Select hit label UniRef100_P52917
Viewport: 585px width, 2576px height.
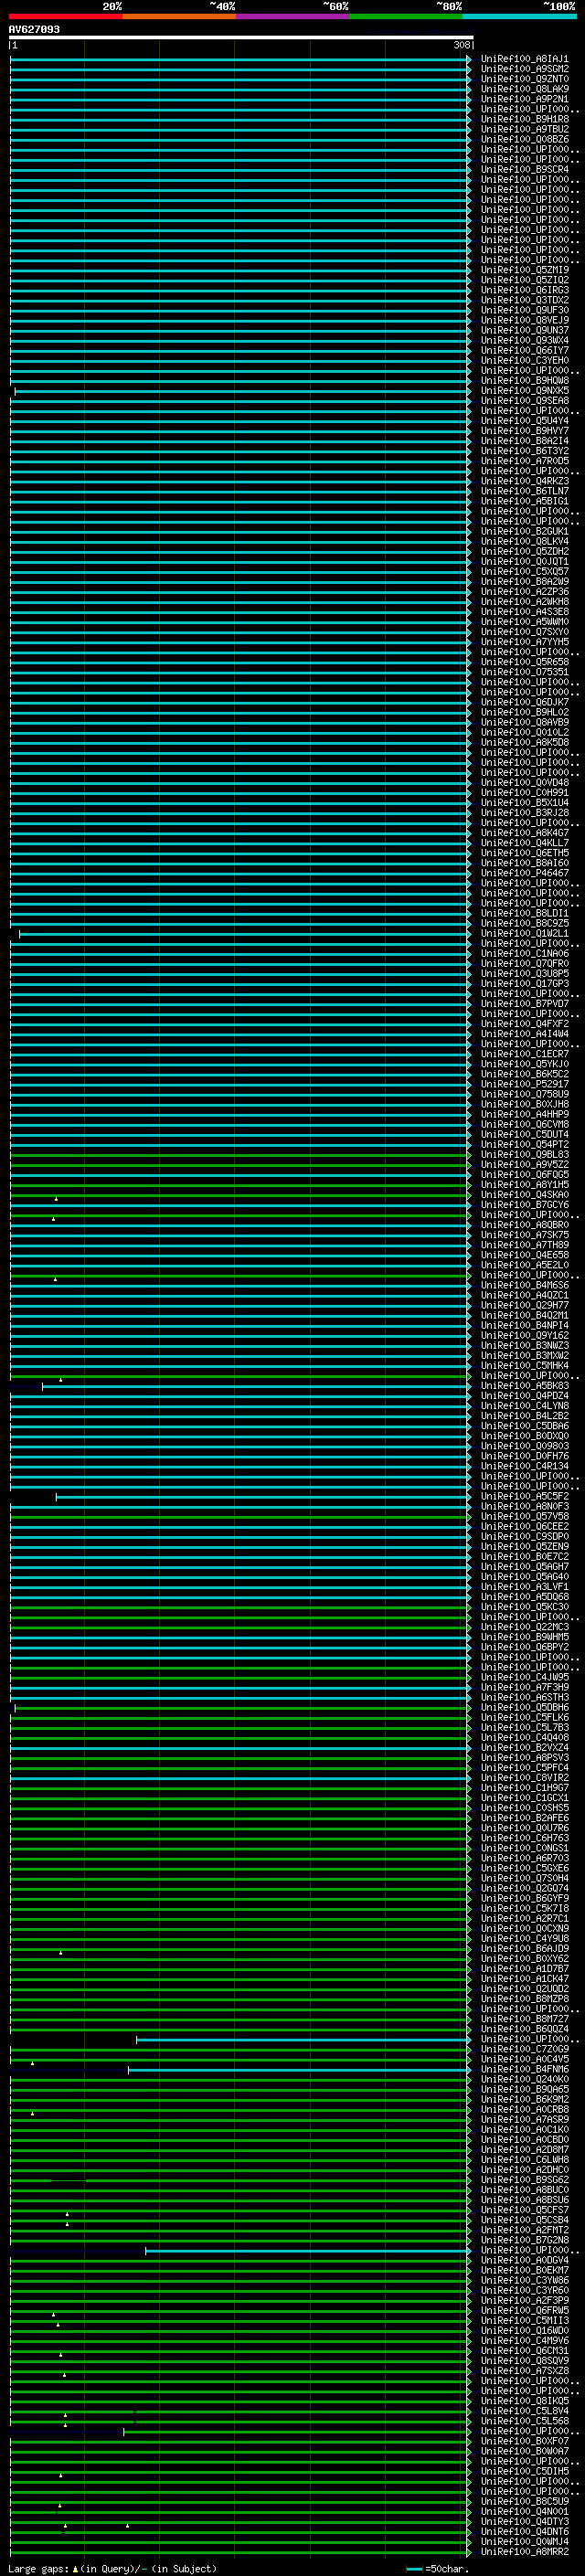point(525,1084)
